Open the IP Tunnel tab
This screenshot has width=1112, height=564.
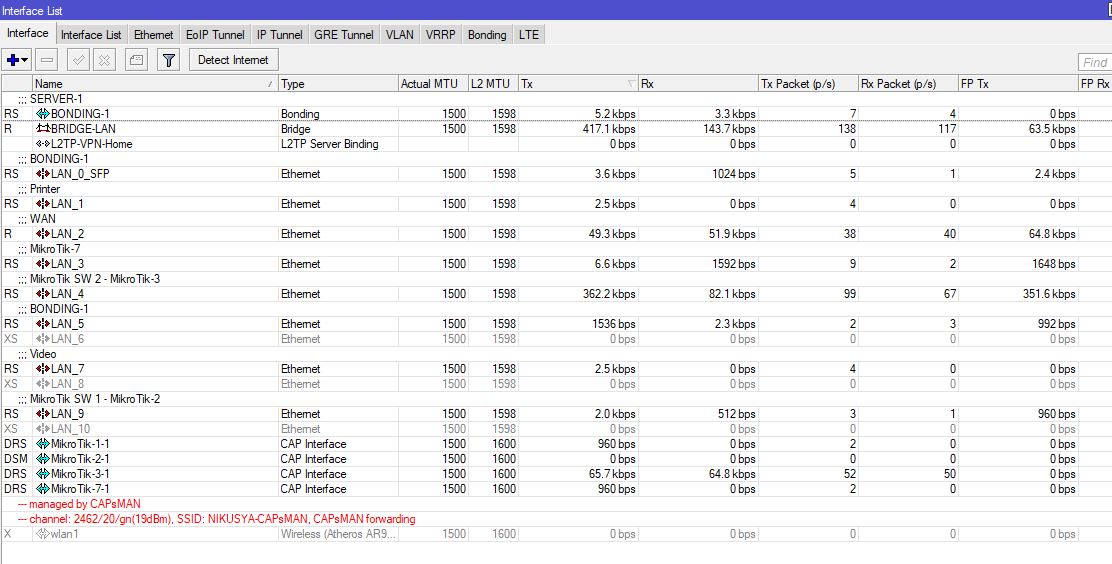(279, 35)
